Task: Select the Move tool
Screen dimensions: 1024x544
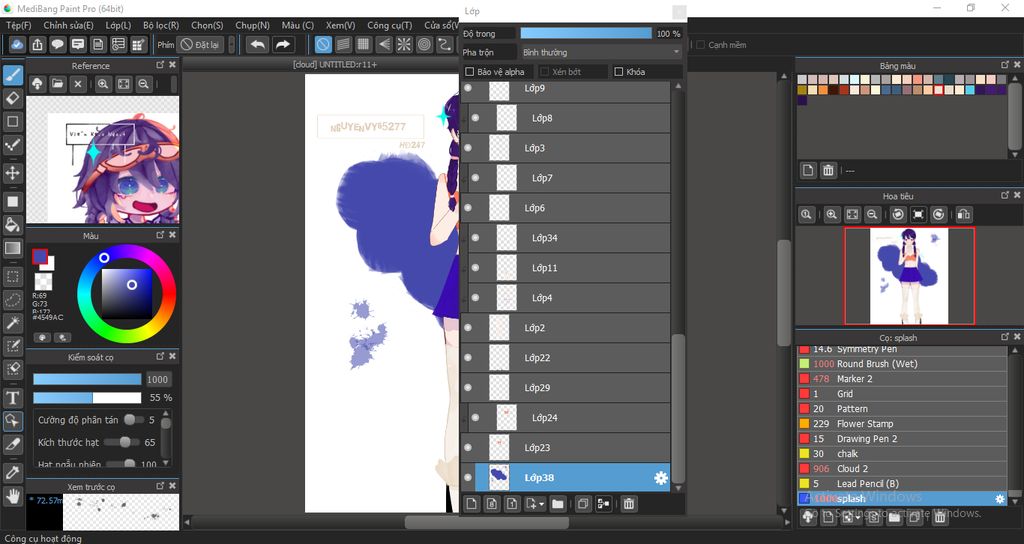Action: pyautogui.click(x=12, y=173)
